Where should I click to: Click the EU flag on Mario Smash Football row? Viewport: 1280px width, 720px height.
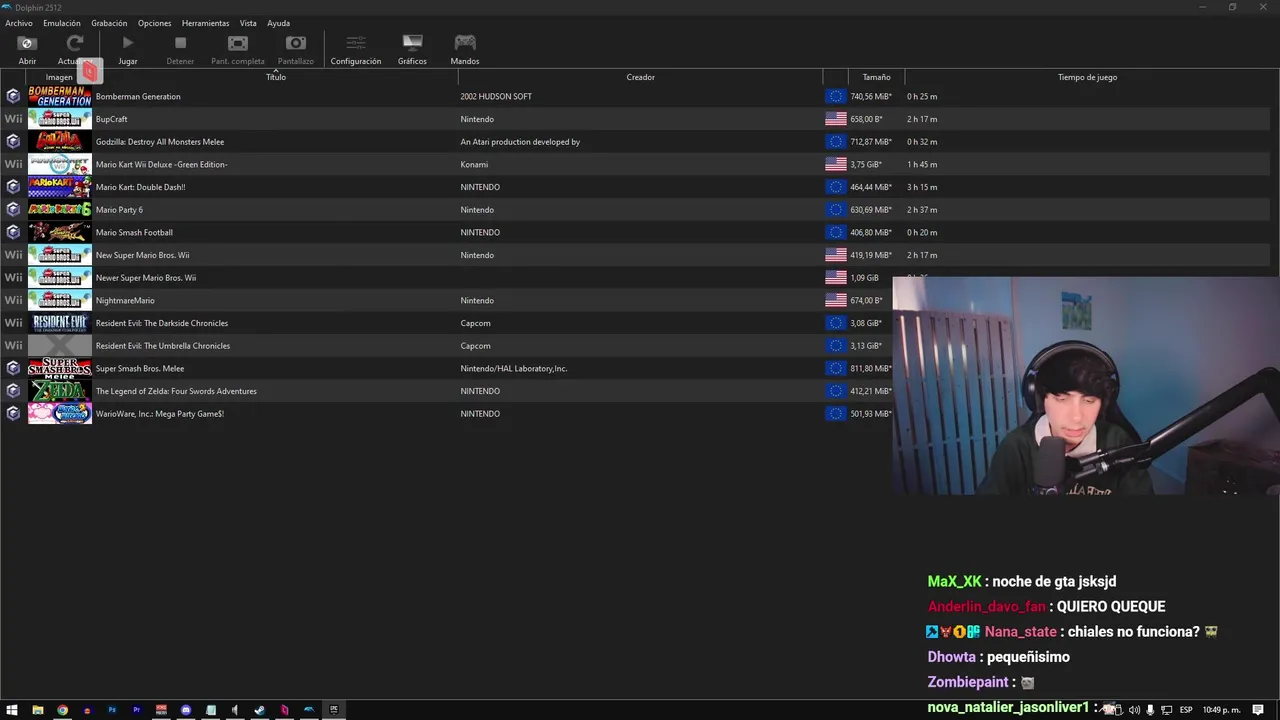[x=836, y=232]
